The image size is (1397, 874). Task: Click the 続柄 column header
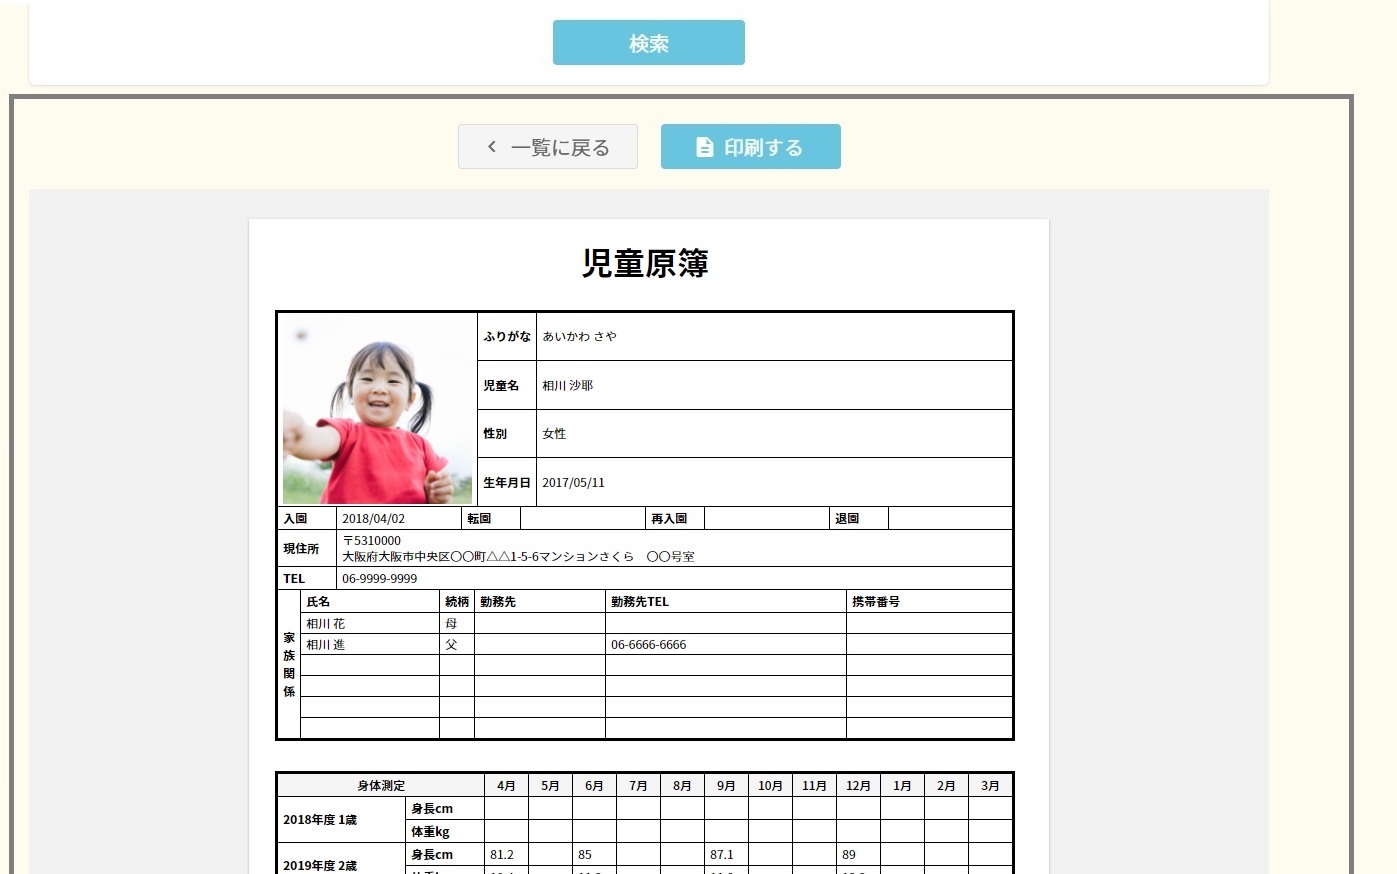click(457, 601)
